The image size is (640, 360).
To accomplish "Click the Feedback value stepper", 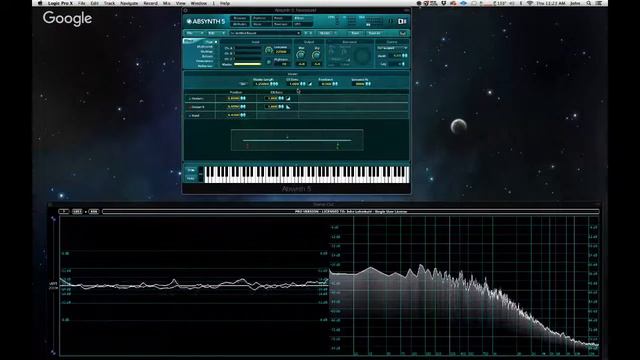I will coord(335,84).
